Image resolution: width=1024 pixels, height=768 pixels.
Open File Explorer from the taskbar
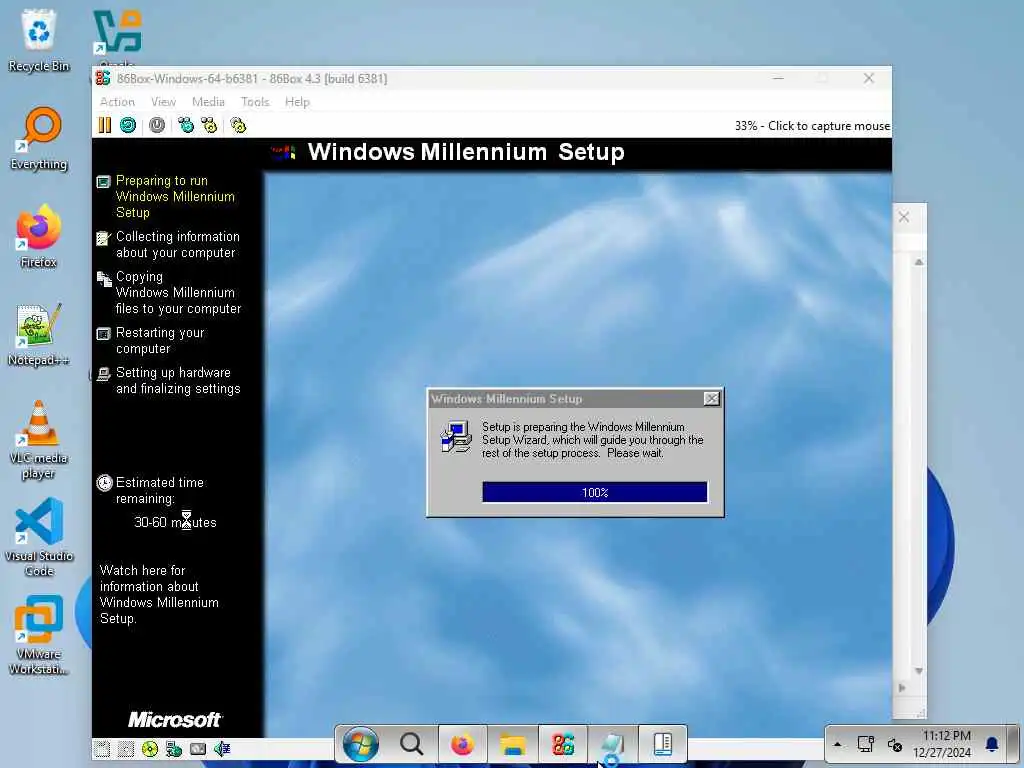(513, 744)
